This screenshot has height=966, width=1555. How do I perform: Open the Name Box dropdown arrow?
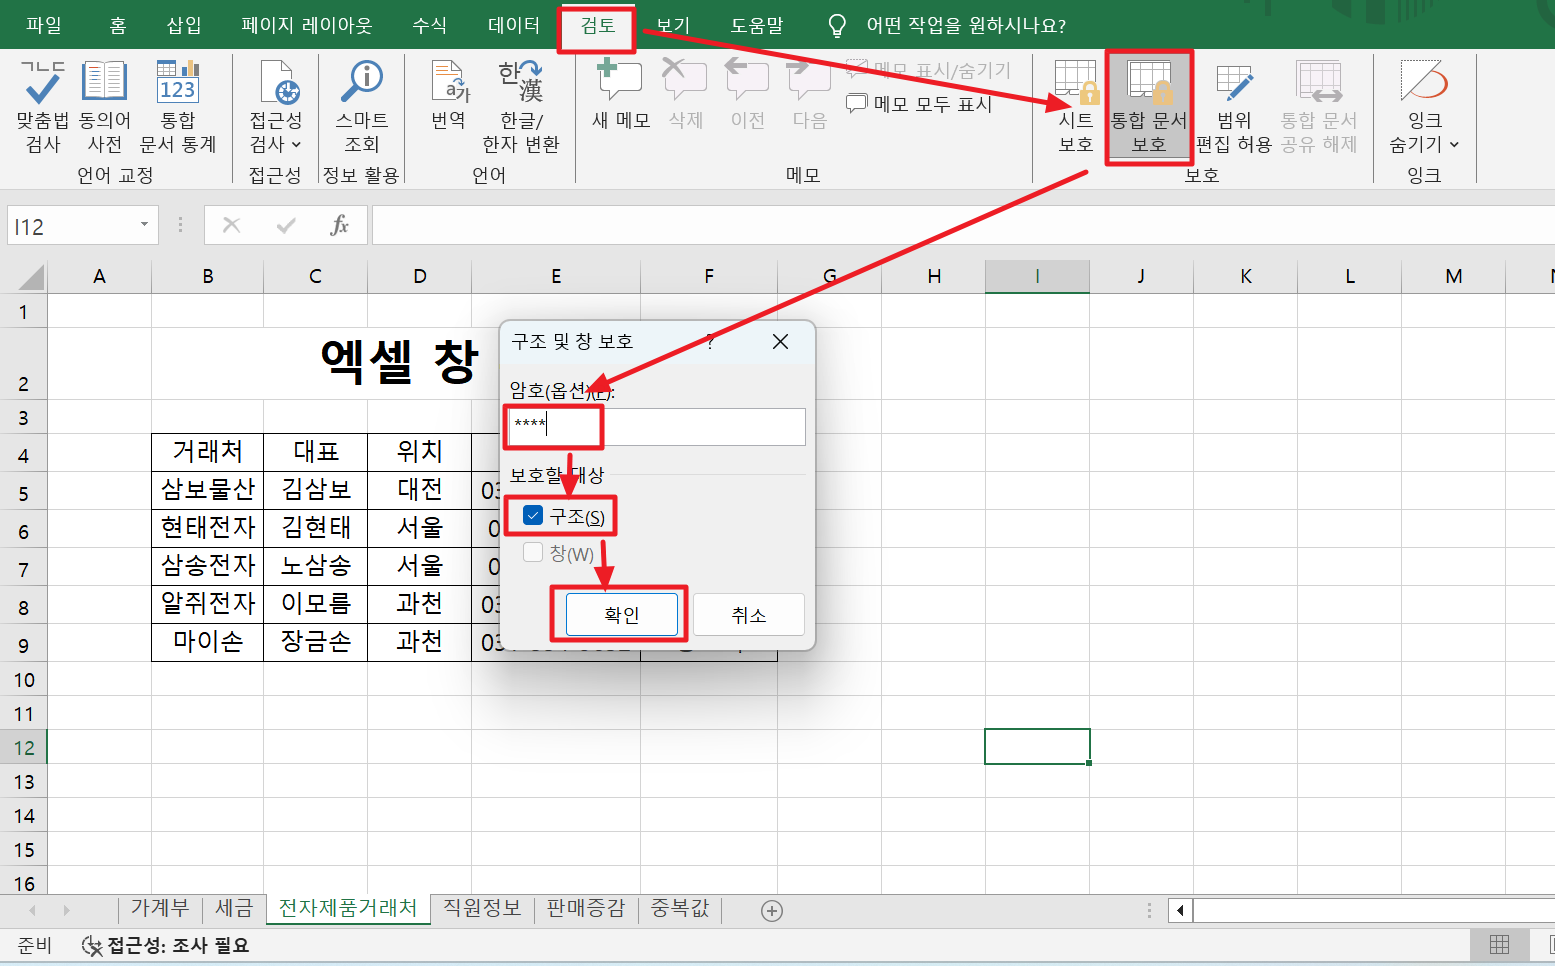pyautogui.click(x=144, y=225)
